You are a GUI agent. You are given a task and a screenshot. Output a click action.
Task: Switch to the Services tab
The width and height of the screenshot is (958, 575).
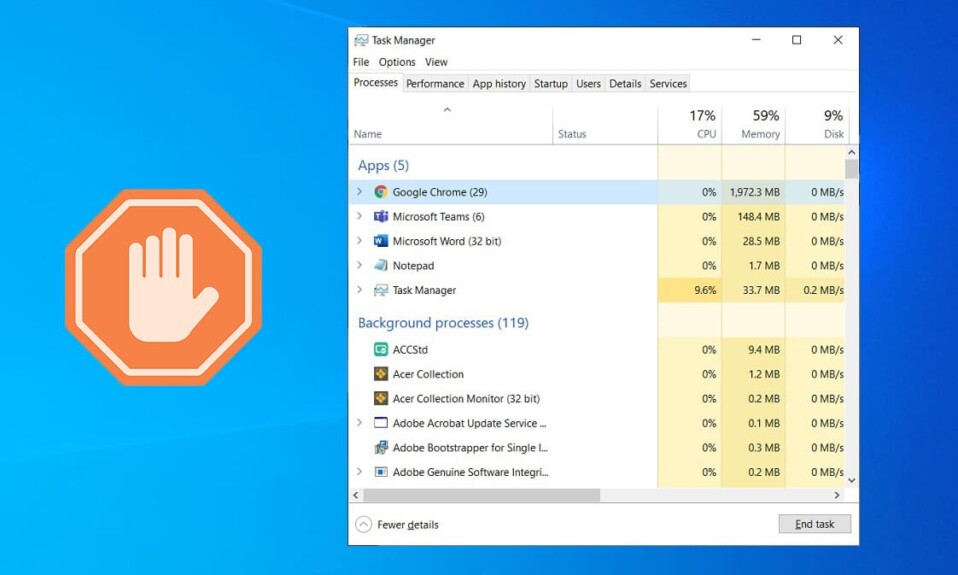point(668,84)
